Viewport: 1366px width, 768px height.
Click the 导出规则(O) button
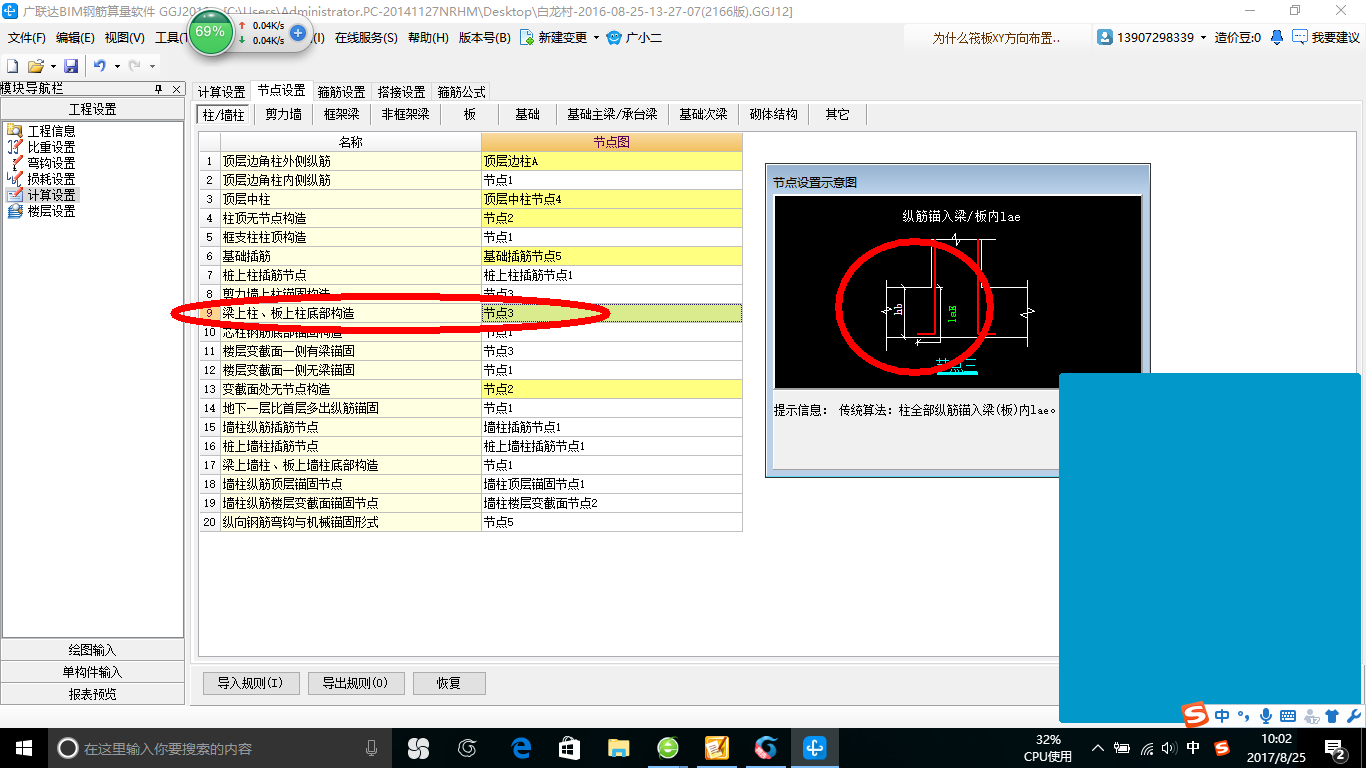[x=356, y=684]
